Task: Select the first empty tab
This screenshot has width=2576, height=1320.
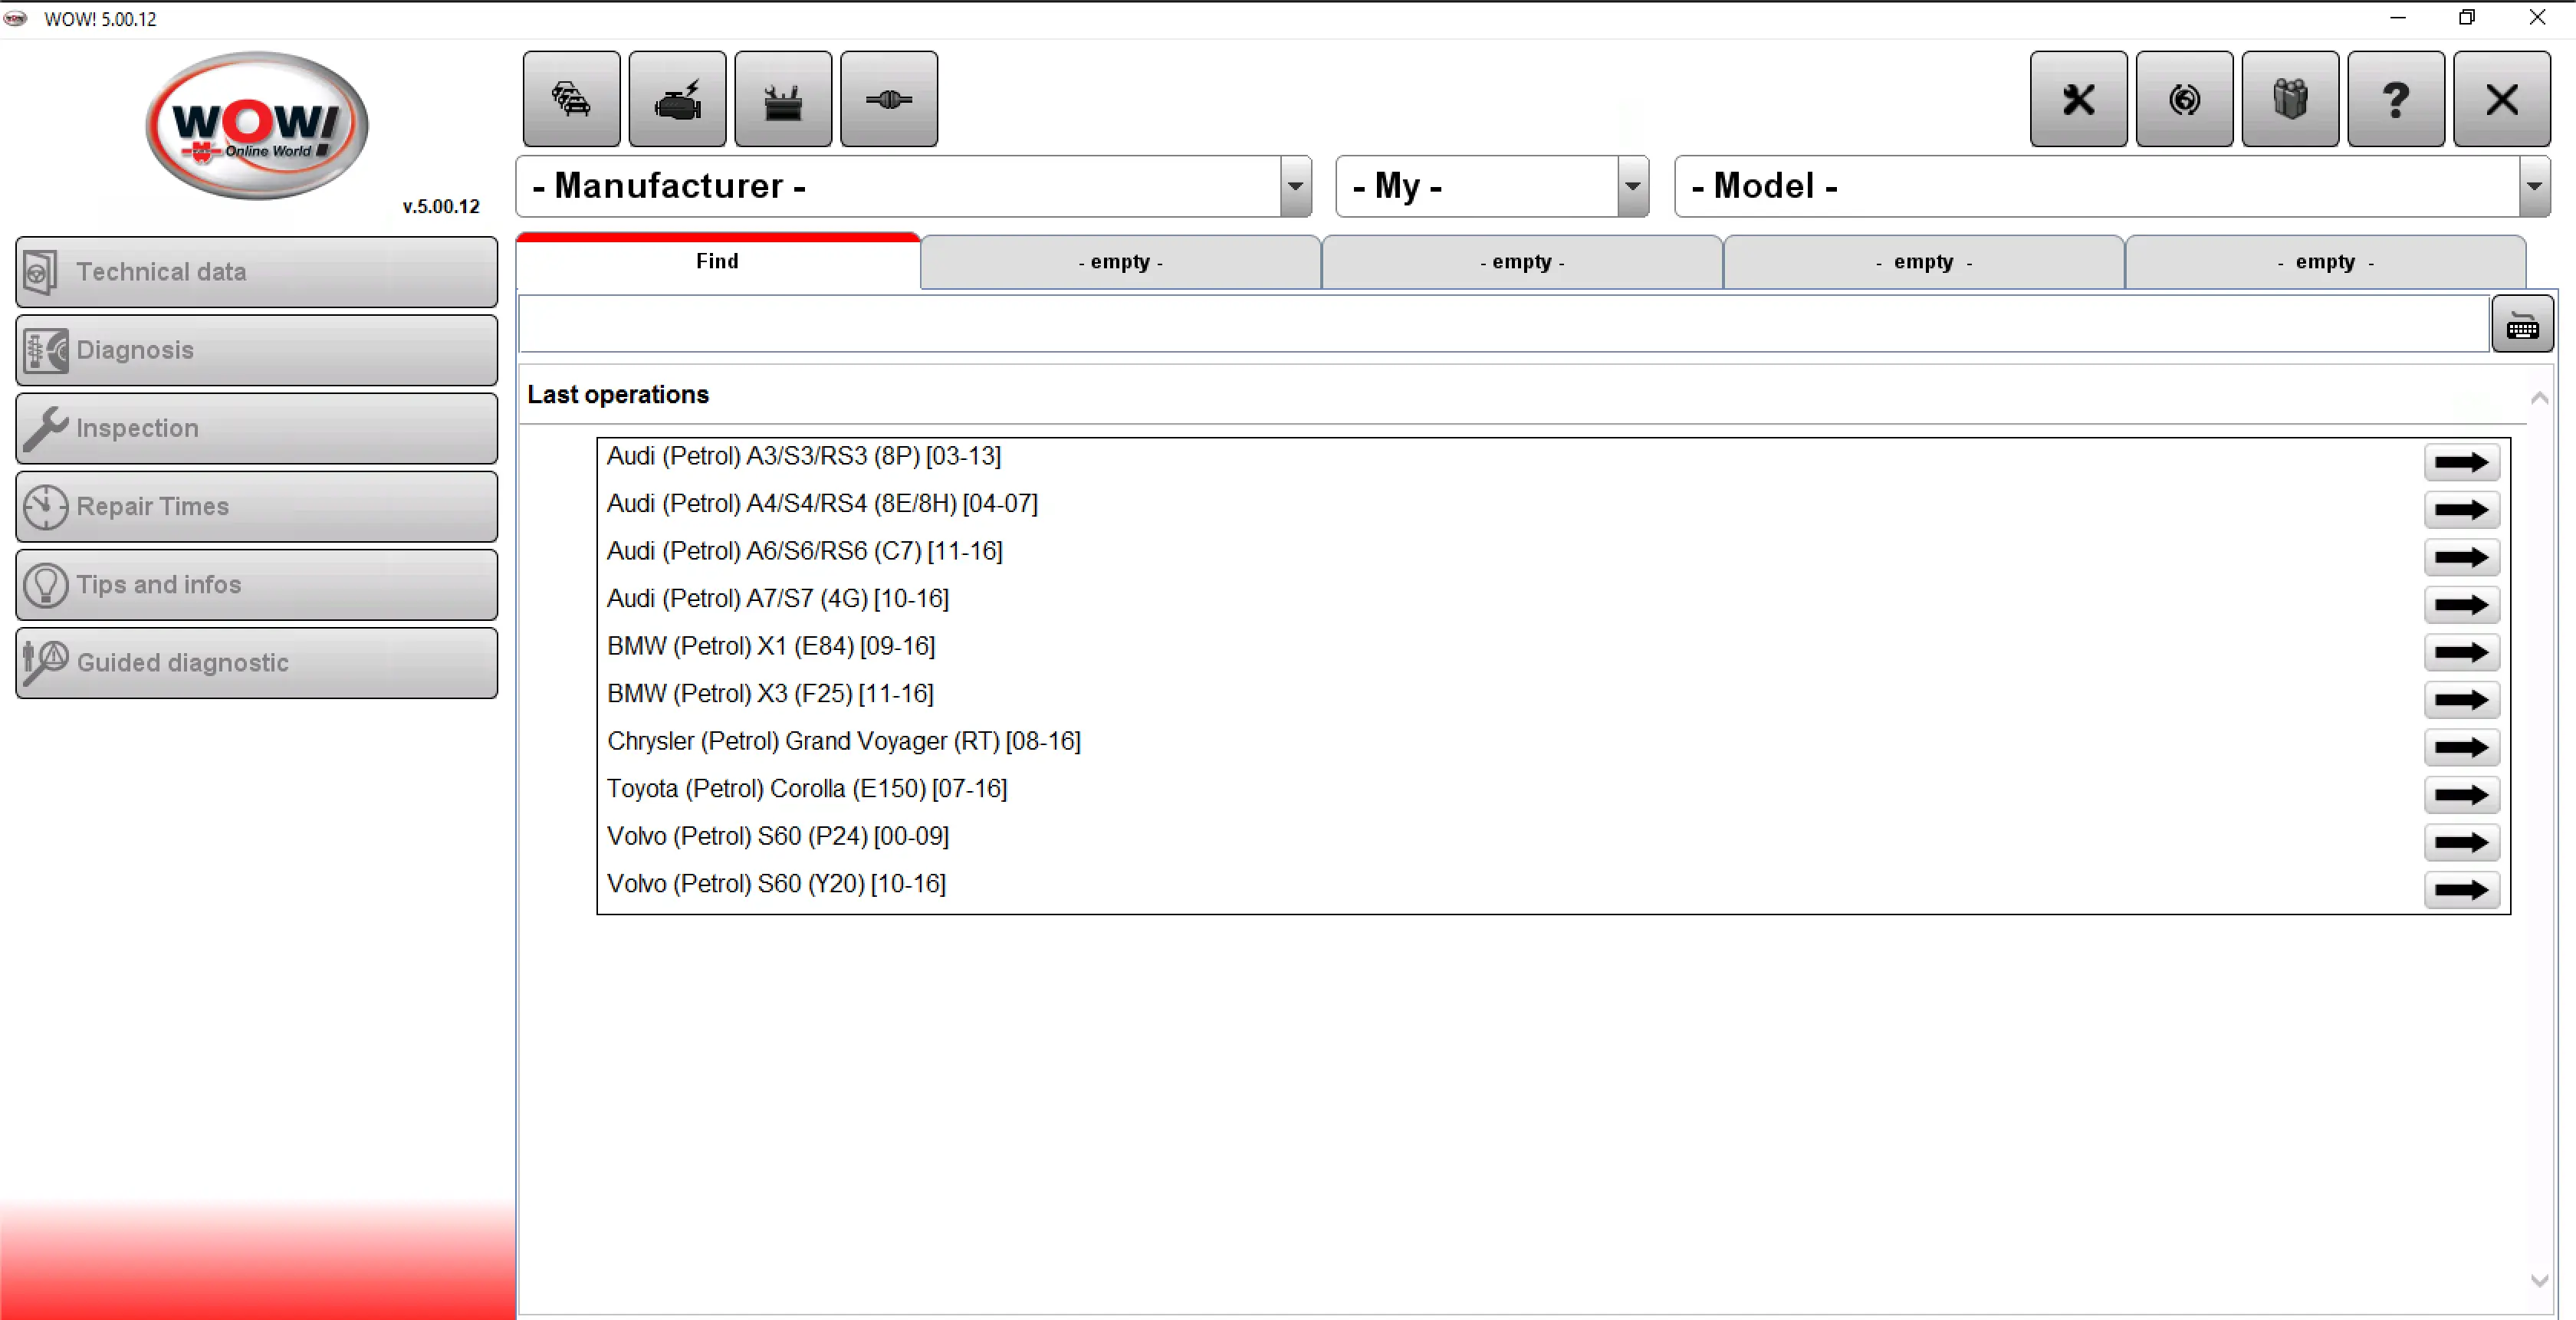Action: [1120, 261]
